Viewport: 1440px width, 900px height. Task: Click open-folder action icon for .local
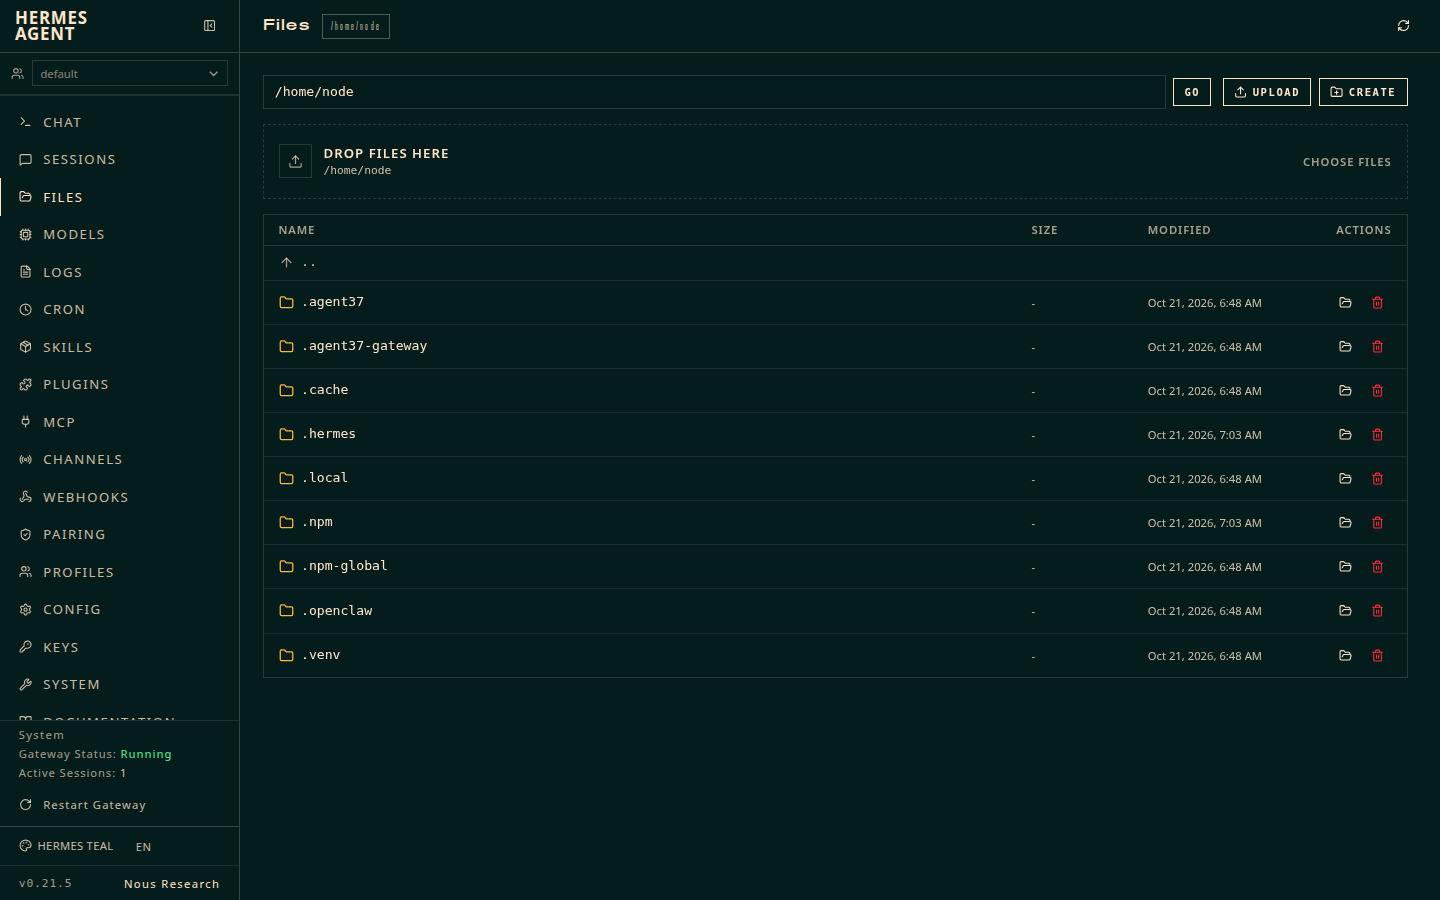[1345, 479]
